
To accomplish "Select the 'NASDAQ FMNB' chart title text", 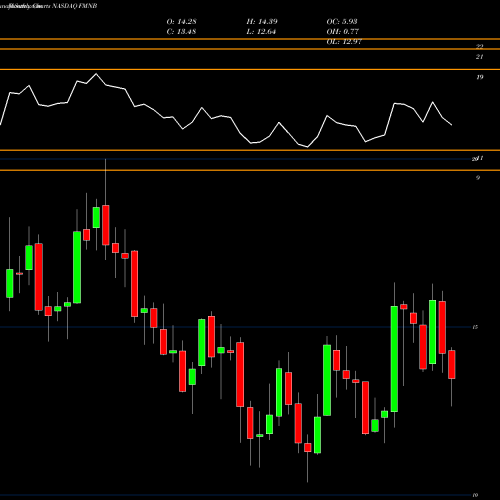I will point(75,6).
